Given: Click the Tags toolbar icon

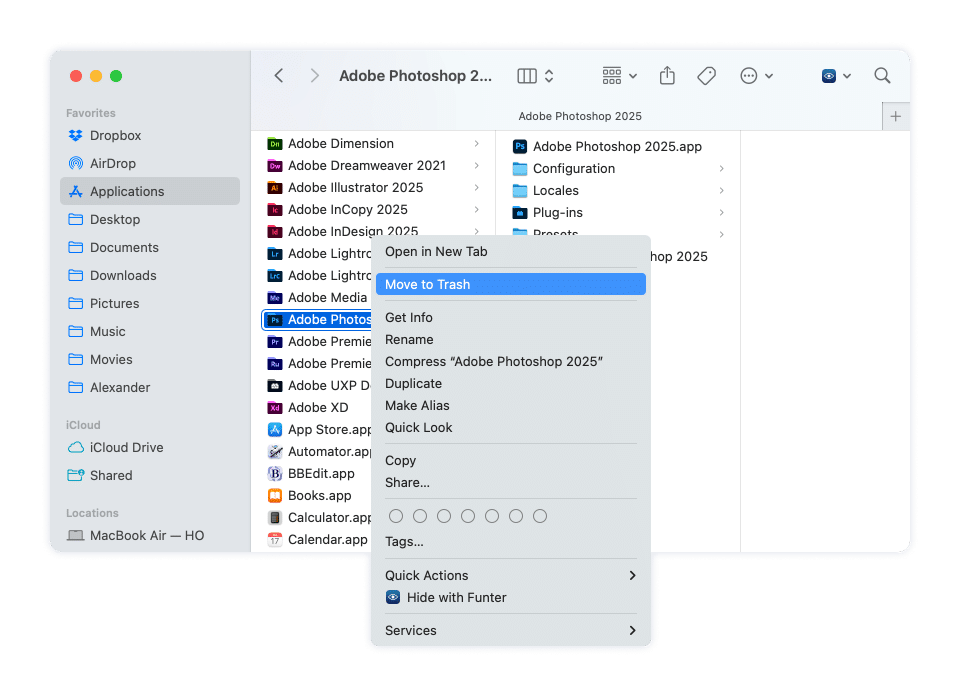Looking at the screenshot, I should (x=707, y=76).
